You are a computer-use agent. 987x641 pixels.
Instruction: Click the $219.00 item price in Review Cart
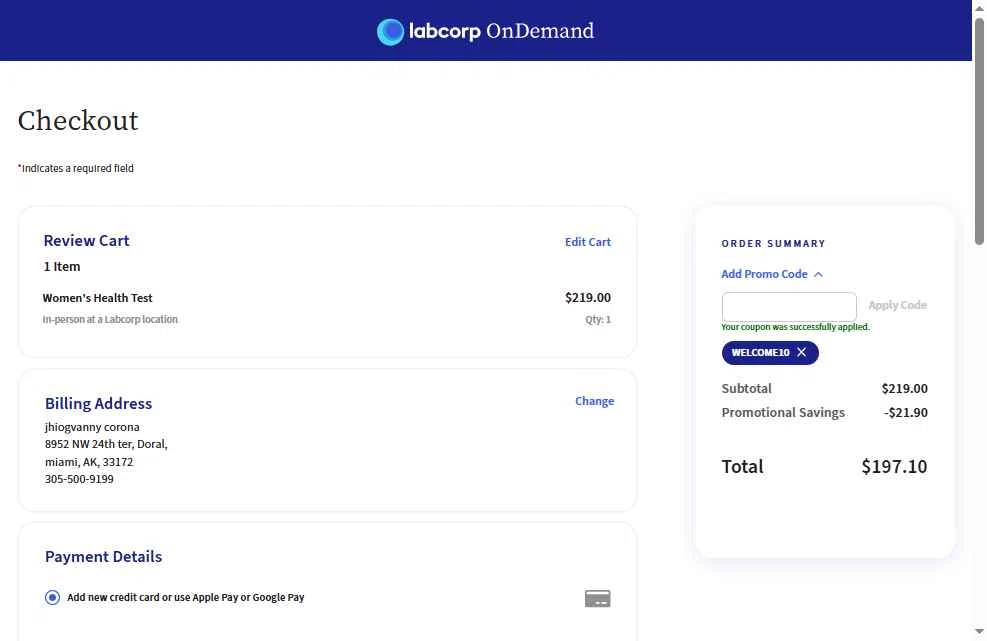588,297
